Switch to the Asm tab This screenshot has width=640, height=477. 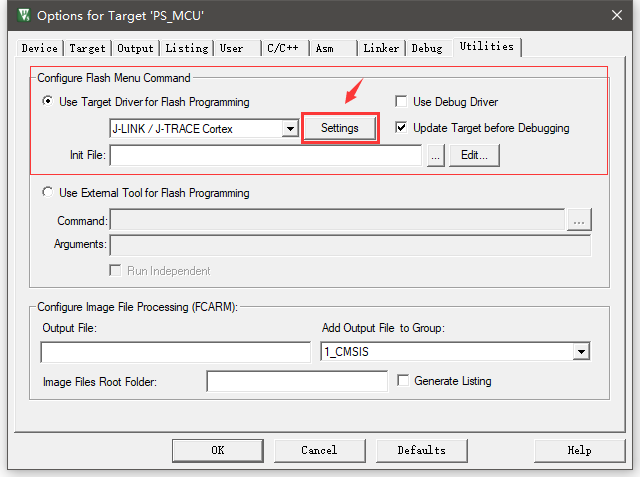tap(333, 48)
